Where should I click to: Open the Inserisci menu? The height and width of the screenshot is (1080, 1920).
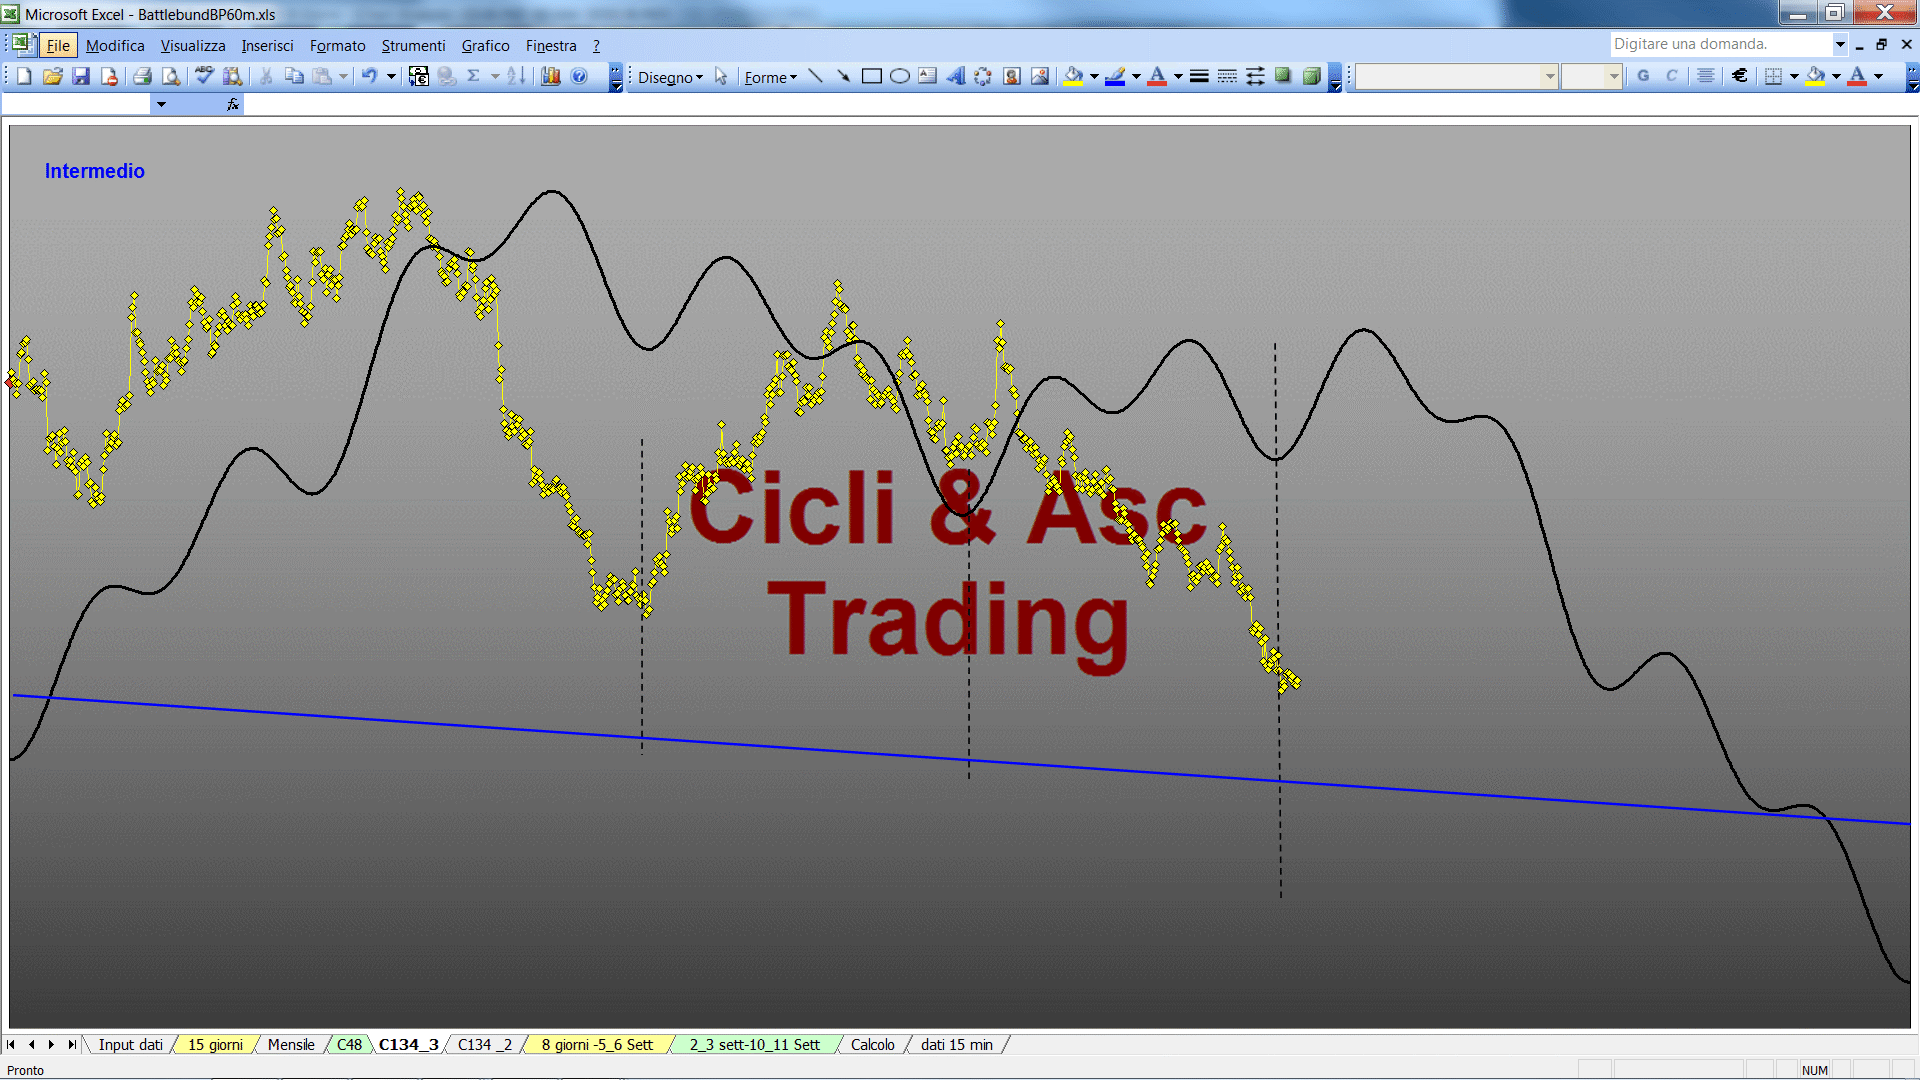(267, 45)
